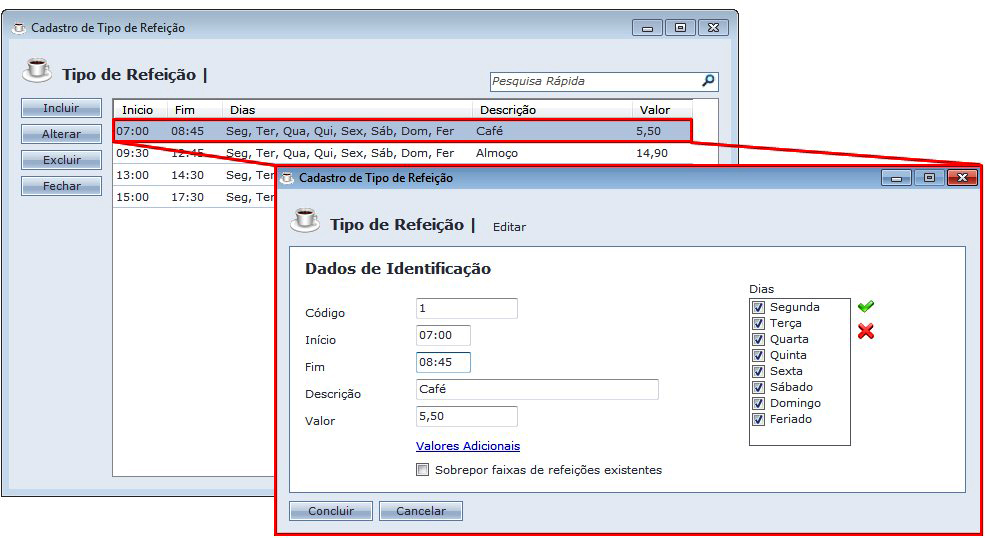
Task: Click the Incluir button
Action: pyautogui.click(x=61, y=108)
